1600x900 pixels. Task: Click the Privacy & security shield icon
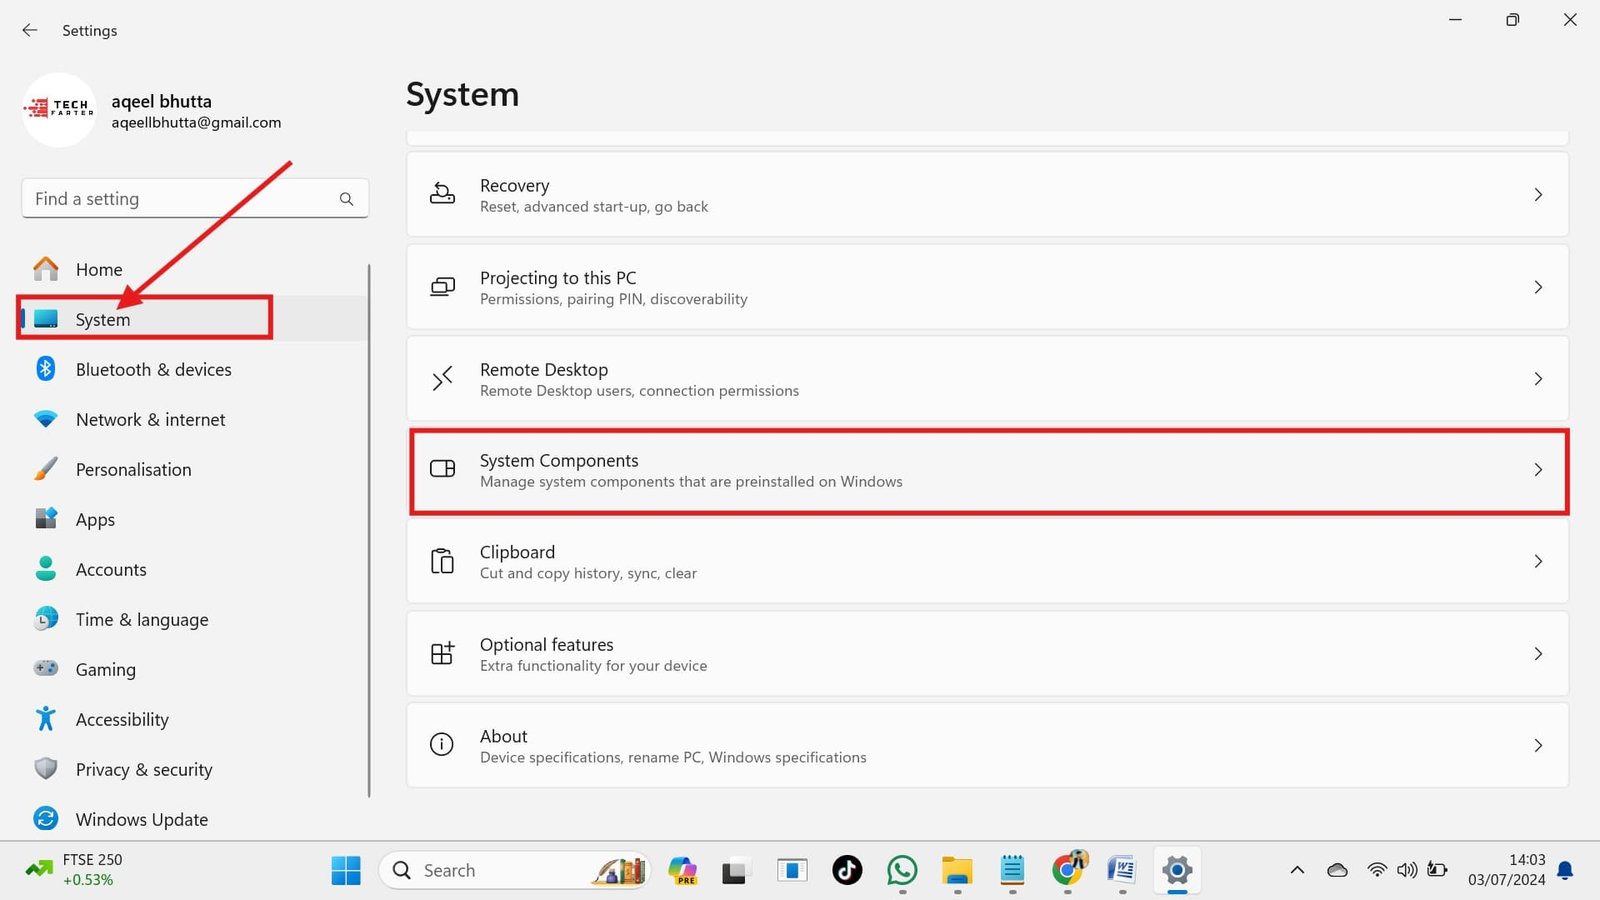[46, 769]
